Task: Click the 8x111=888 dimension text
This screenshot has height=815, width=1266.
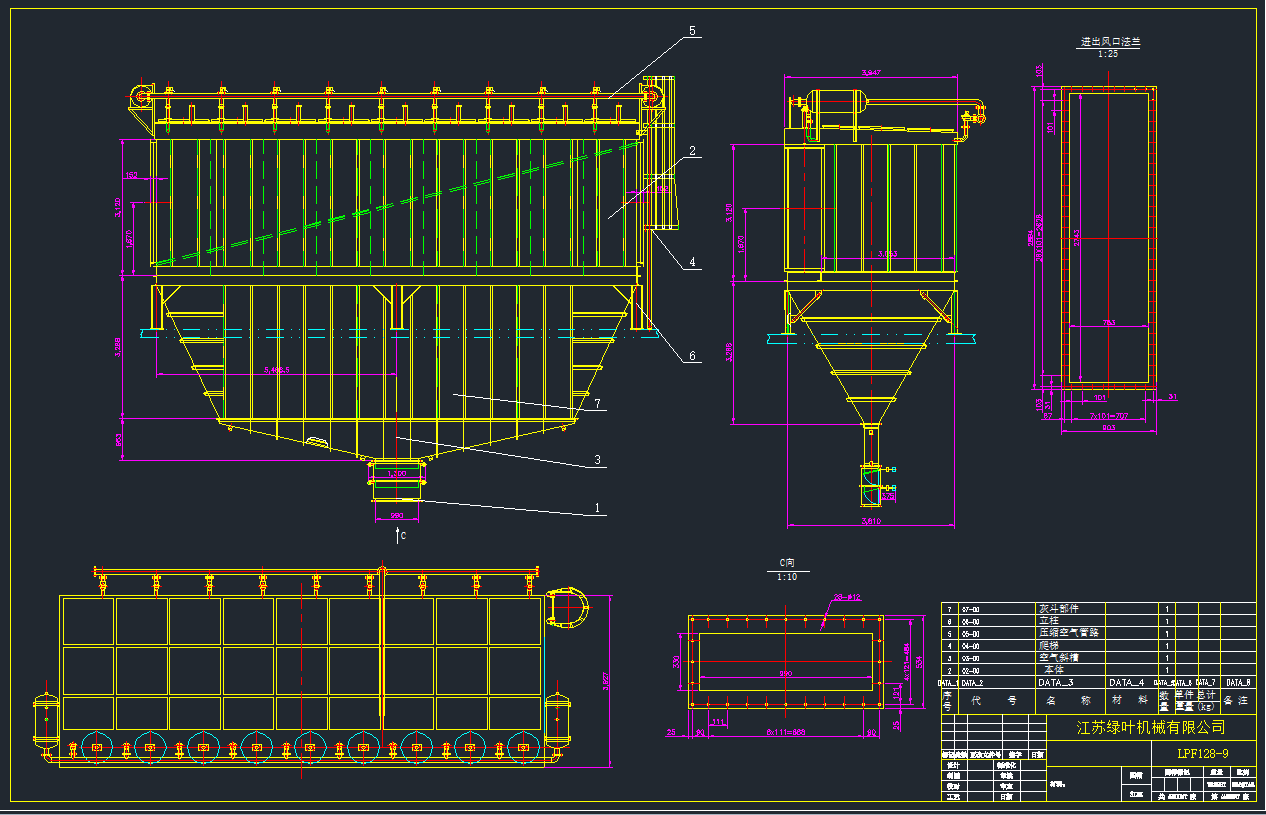Action: (x=784, y=732)
